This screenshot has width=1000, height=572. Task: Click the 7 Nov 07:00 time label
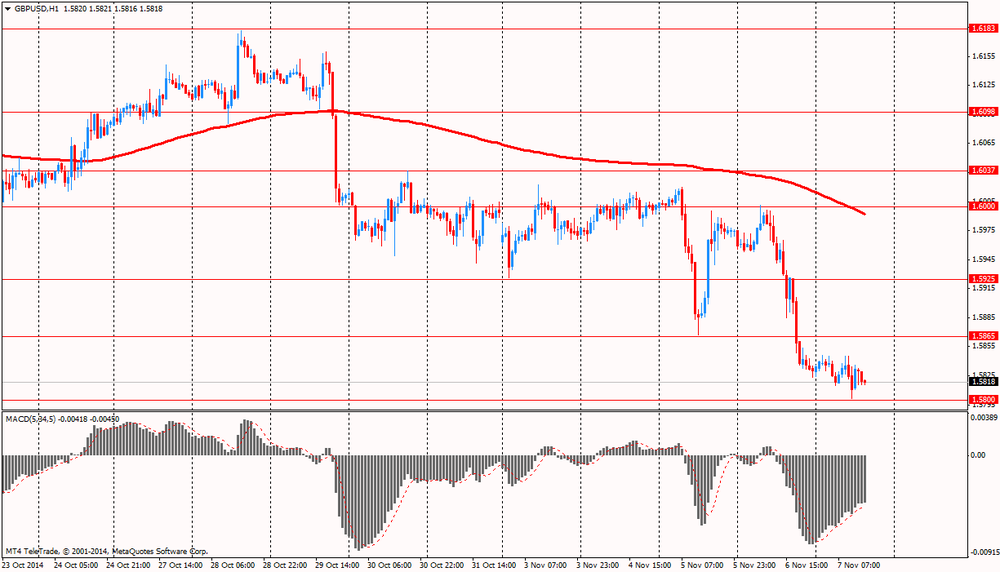click(x=859, y=565)
